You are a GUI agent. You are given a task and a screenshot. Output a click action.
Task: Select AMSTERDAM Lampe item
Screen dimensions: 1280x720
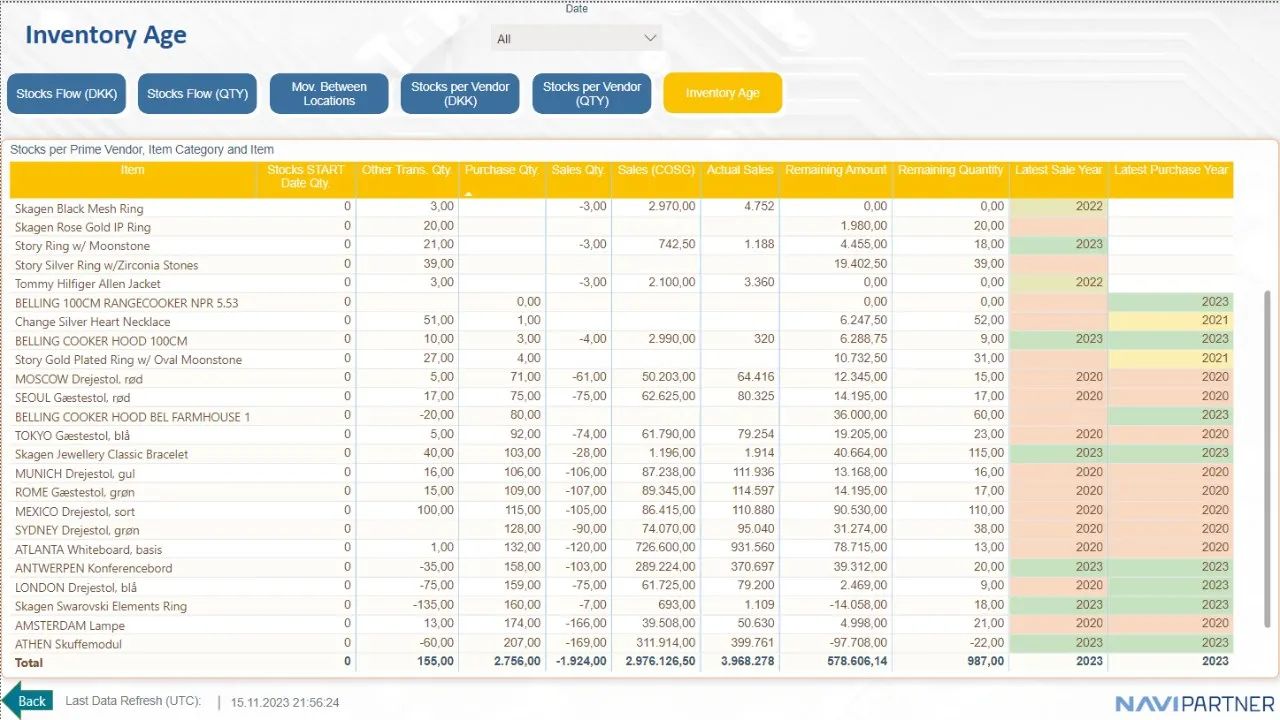[70, 625]
